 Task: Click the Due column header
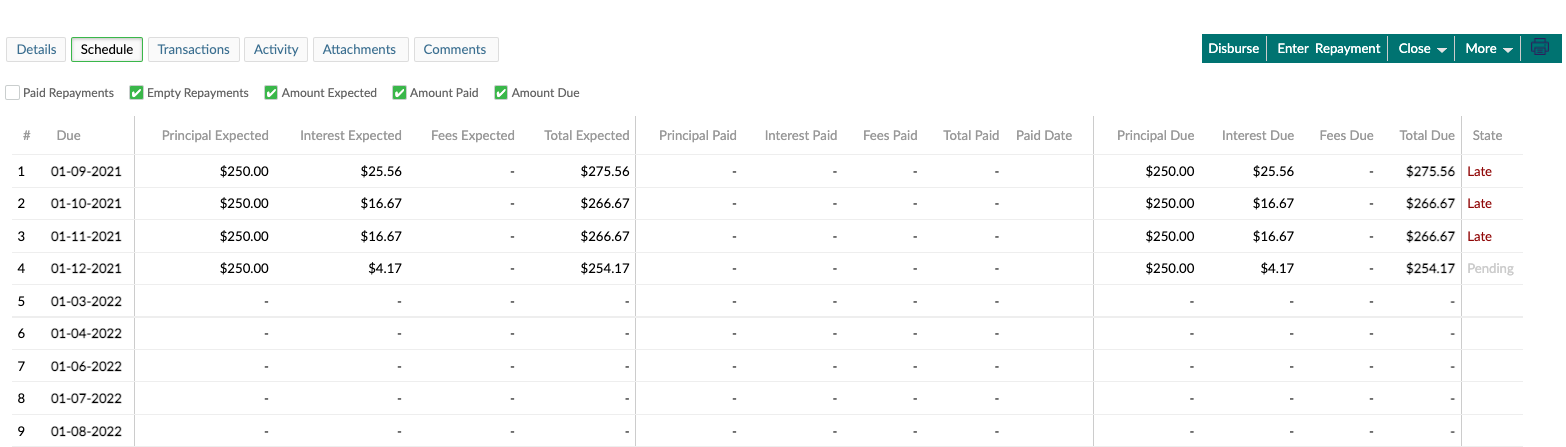tap(69, 136)
